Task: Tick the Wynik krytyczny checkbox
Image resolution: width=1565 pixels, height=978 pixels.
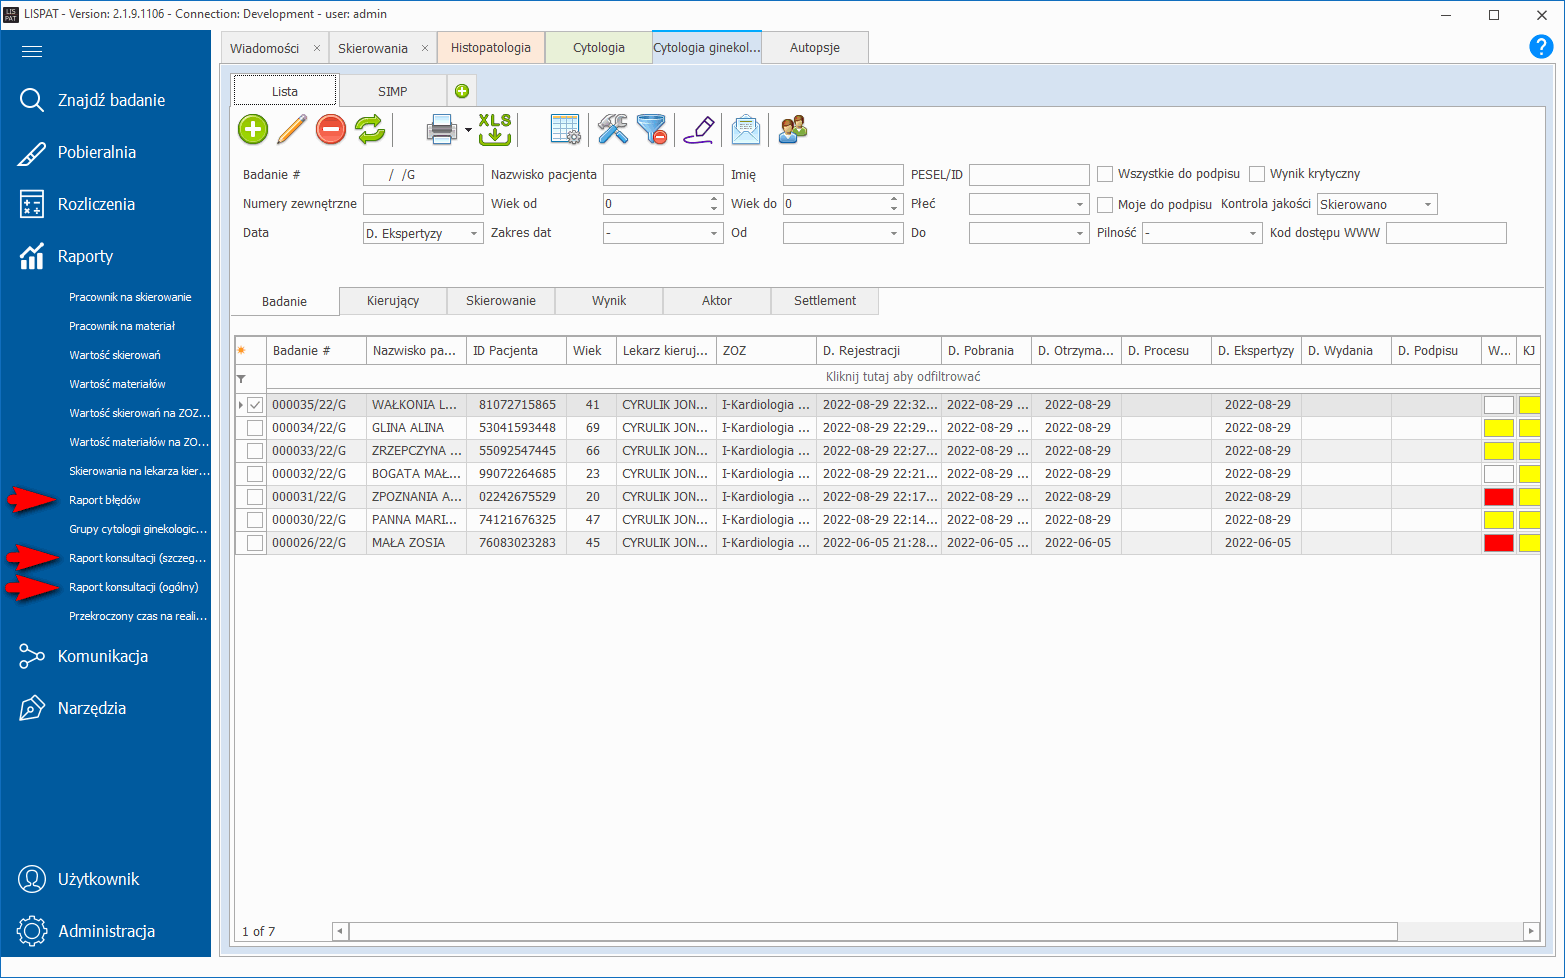Action: (1257, 174)
